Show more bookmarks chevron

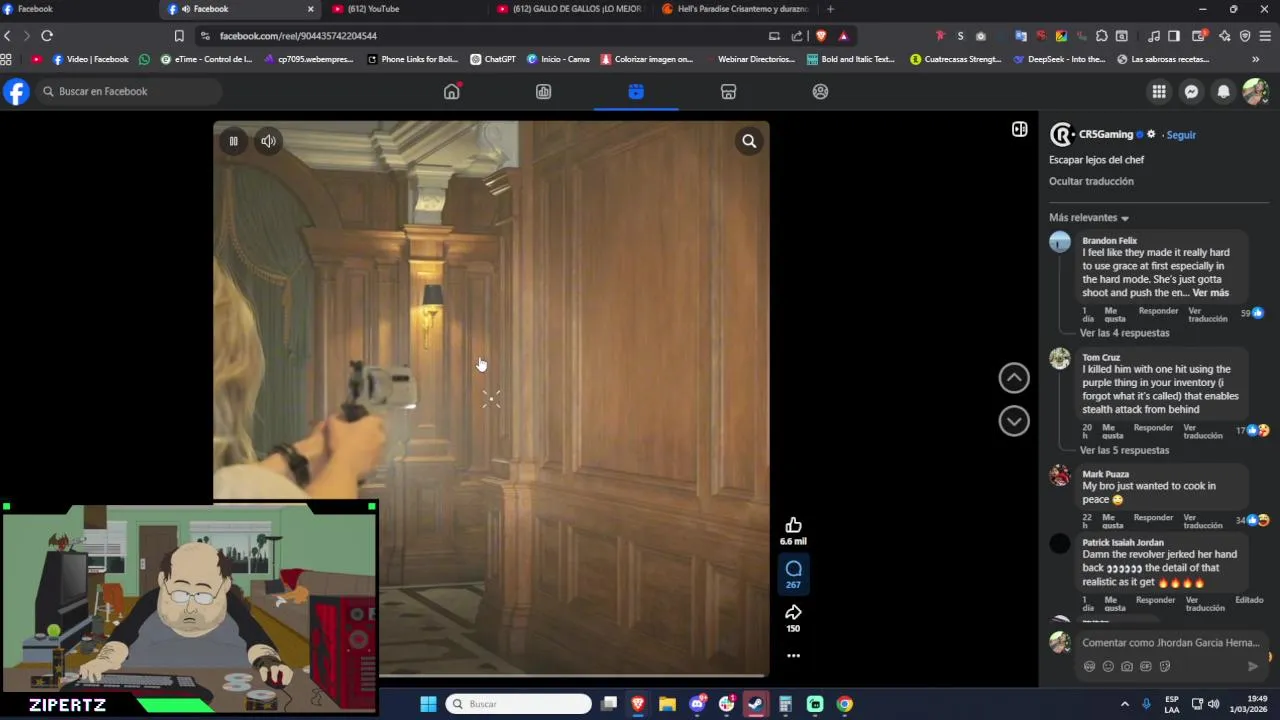click(1255, 59)
